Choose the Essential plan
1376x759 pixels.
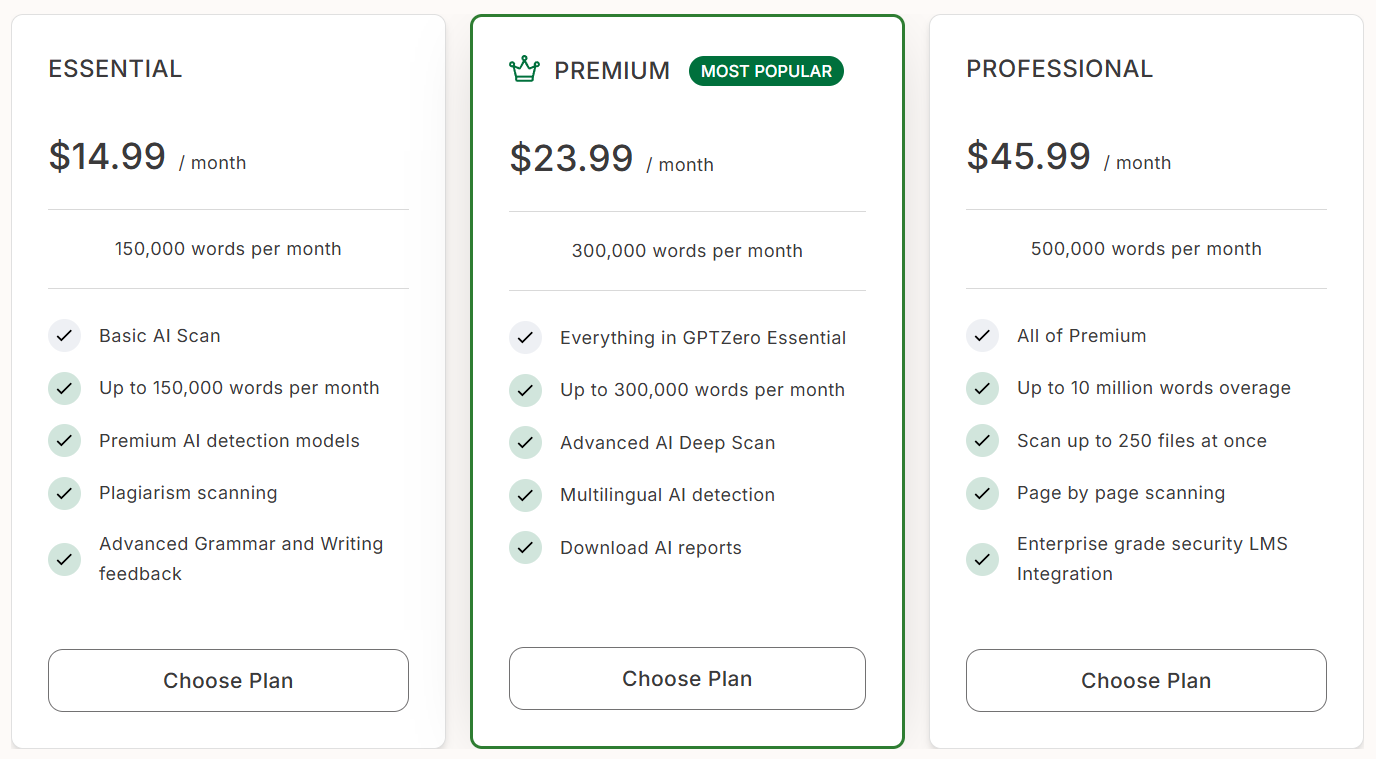pos(228,681)
